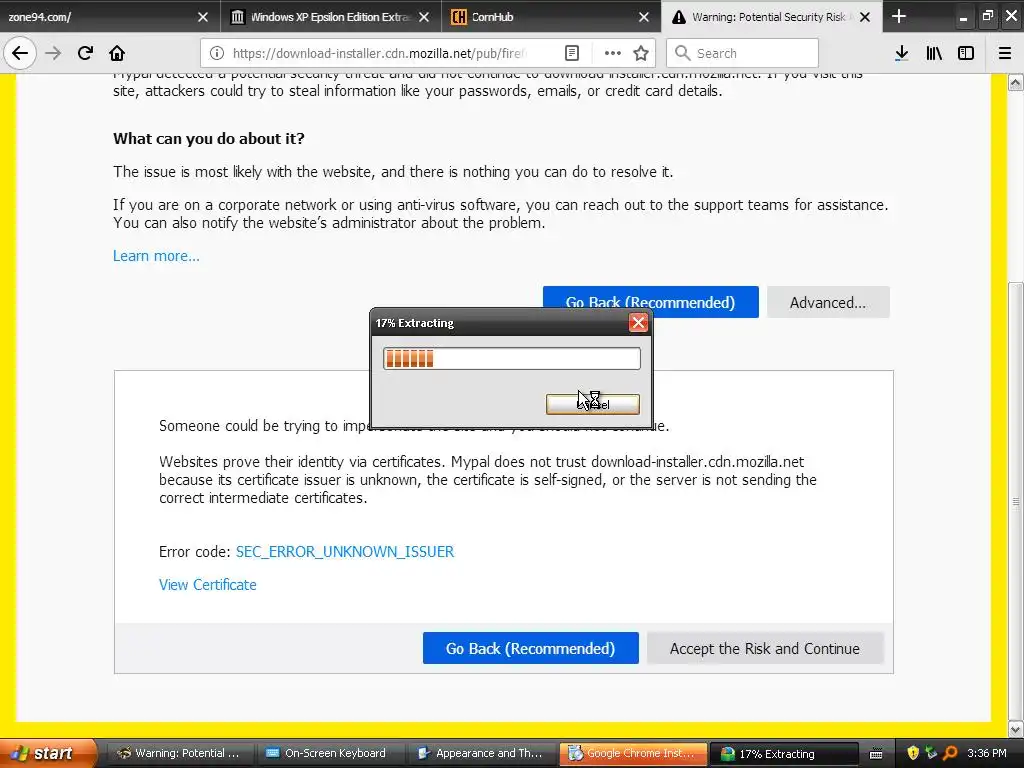Open the library icon
The width and height of the screenshot is (1024, 768).
tap(934, 53)
